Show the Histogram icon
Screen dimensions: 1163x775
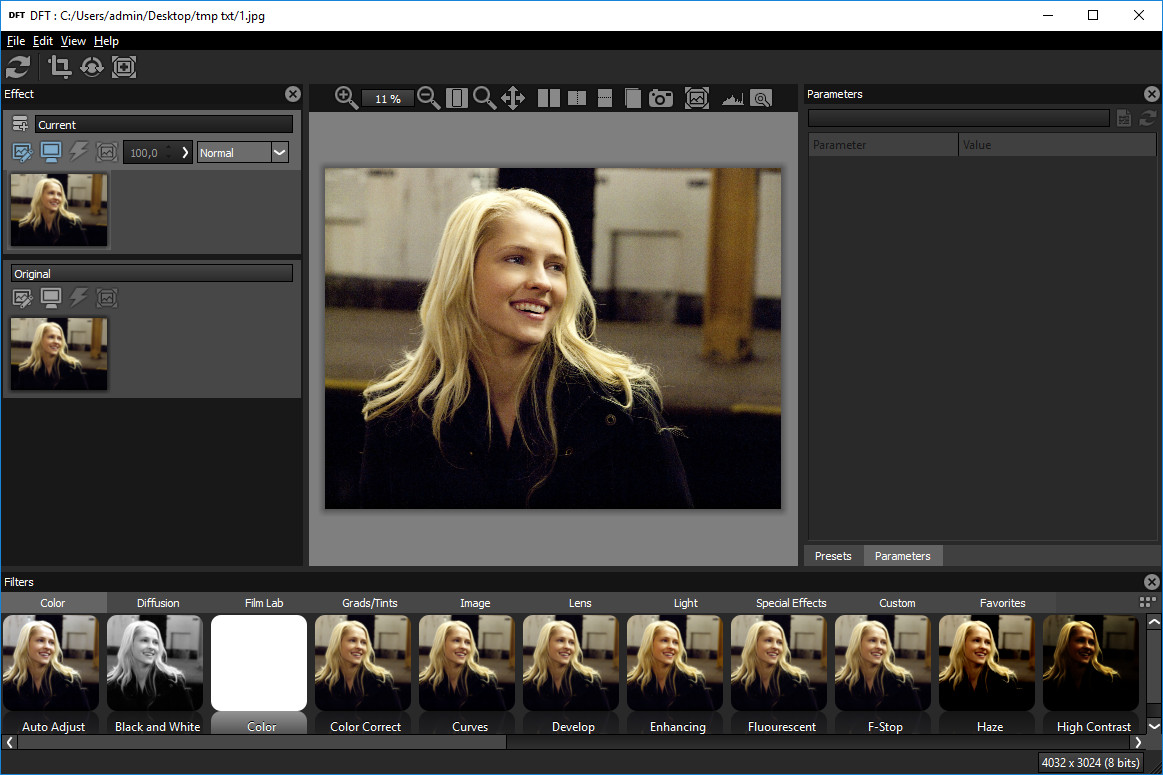pos(733,98)
